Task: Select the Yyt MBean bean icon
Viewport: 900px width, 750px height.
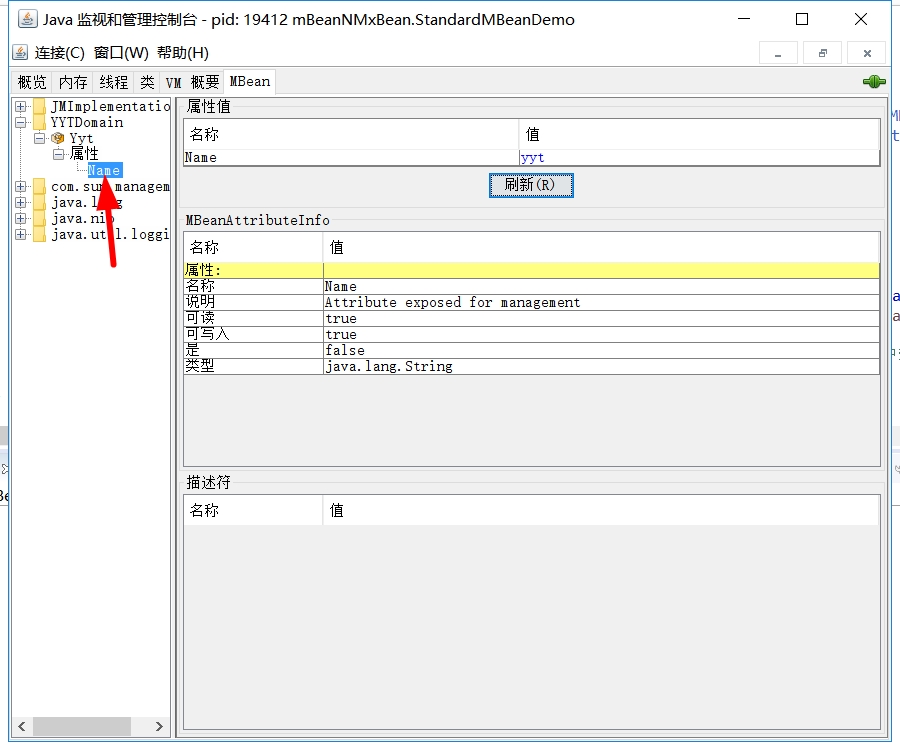Action: [57, 138]
